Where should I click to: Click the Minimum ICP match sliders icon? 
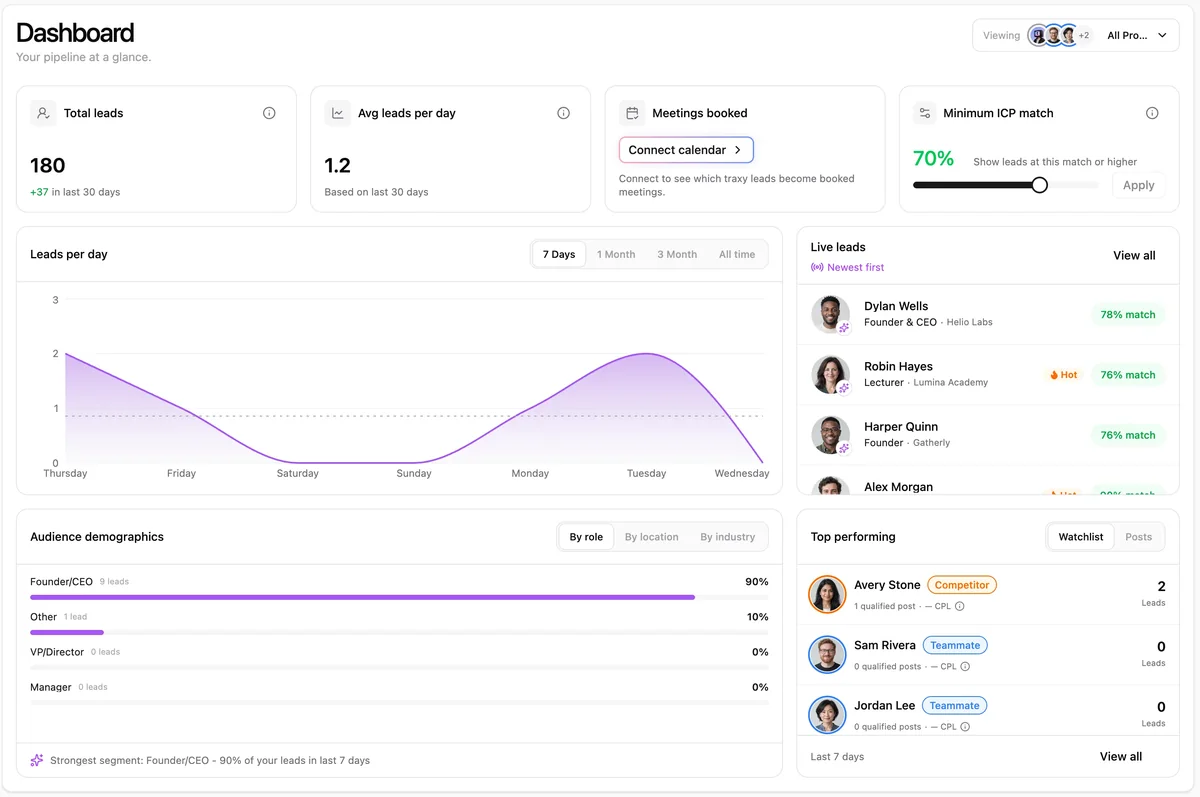[x=925, y=113]
